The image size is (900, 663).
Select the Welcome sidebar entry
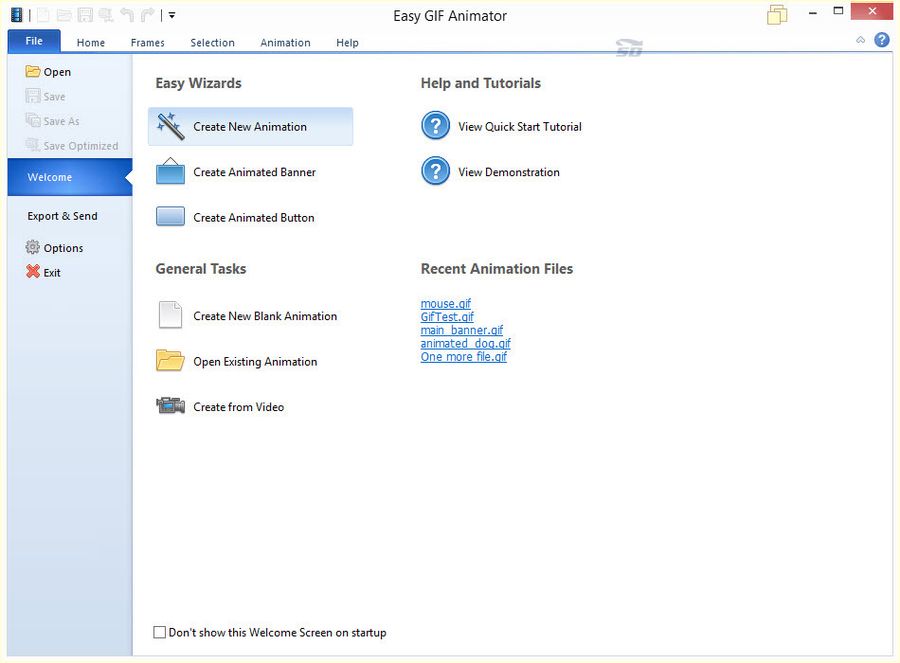pos(70,177)
